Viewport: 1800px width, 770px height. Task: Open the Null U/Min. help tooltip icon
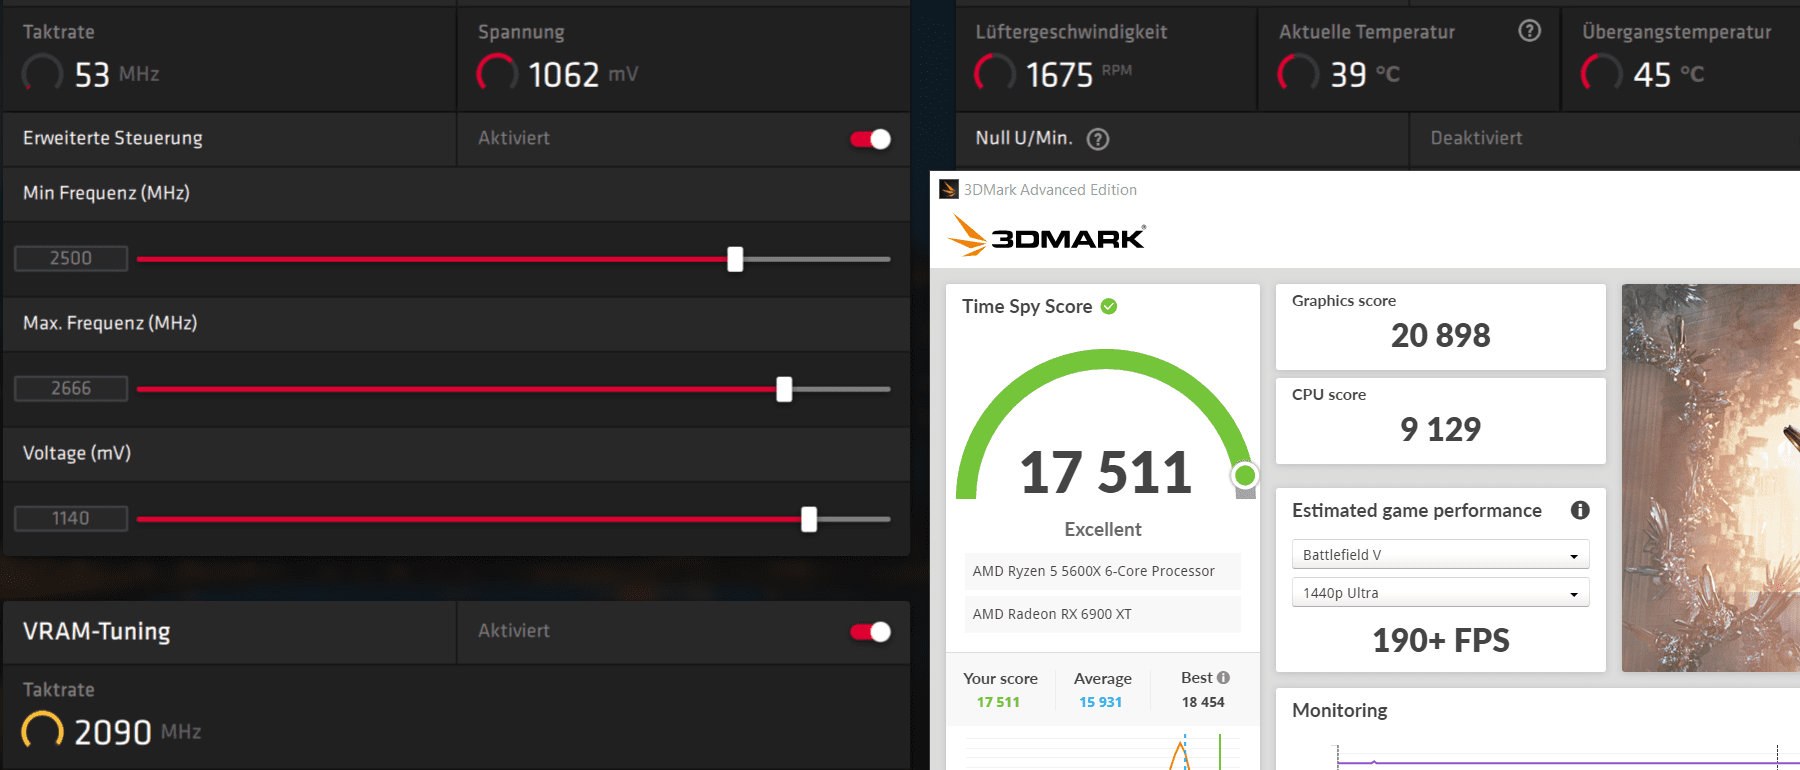(1098, 139)
